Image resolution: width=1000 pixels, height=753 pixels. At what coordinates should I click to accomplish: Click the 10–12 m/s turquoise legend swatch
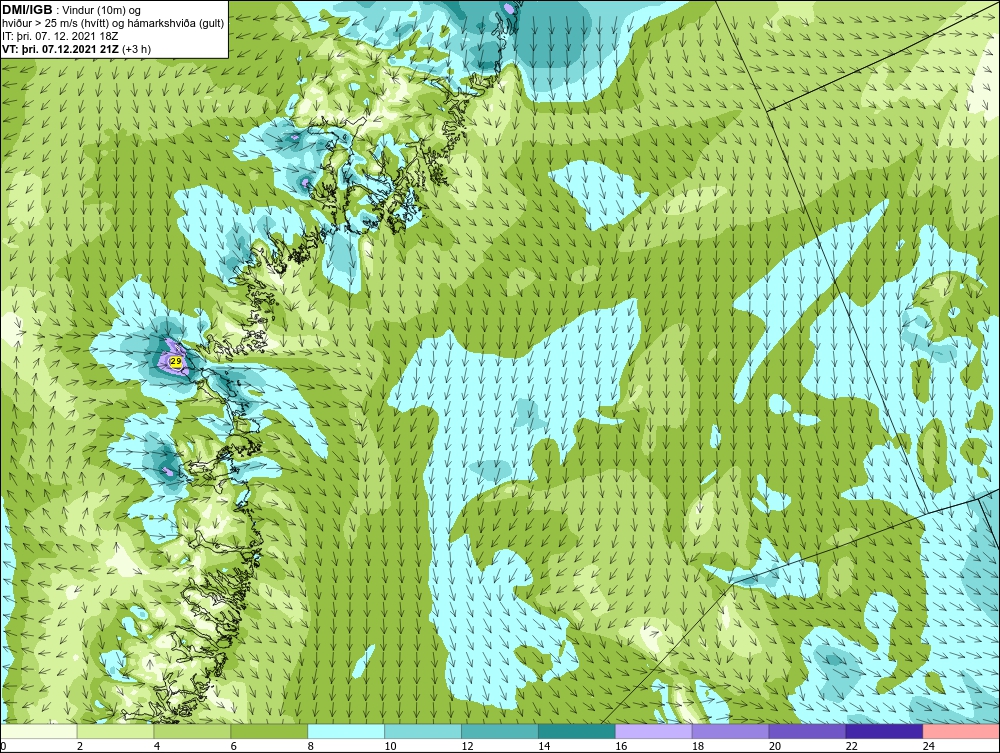point(423,731)
